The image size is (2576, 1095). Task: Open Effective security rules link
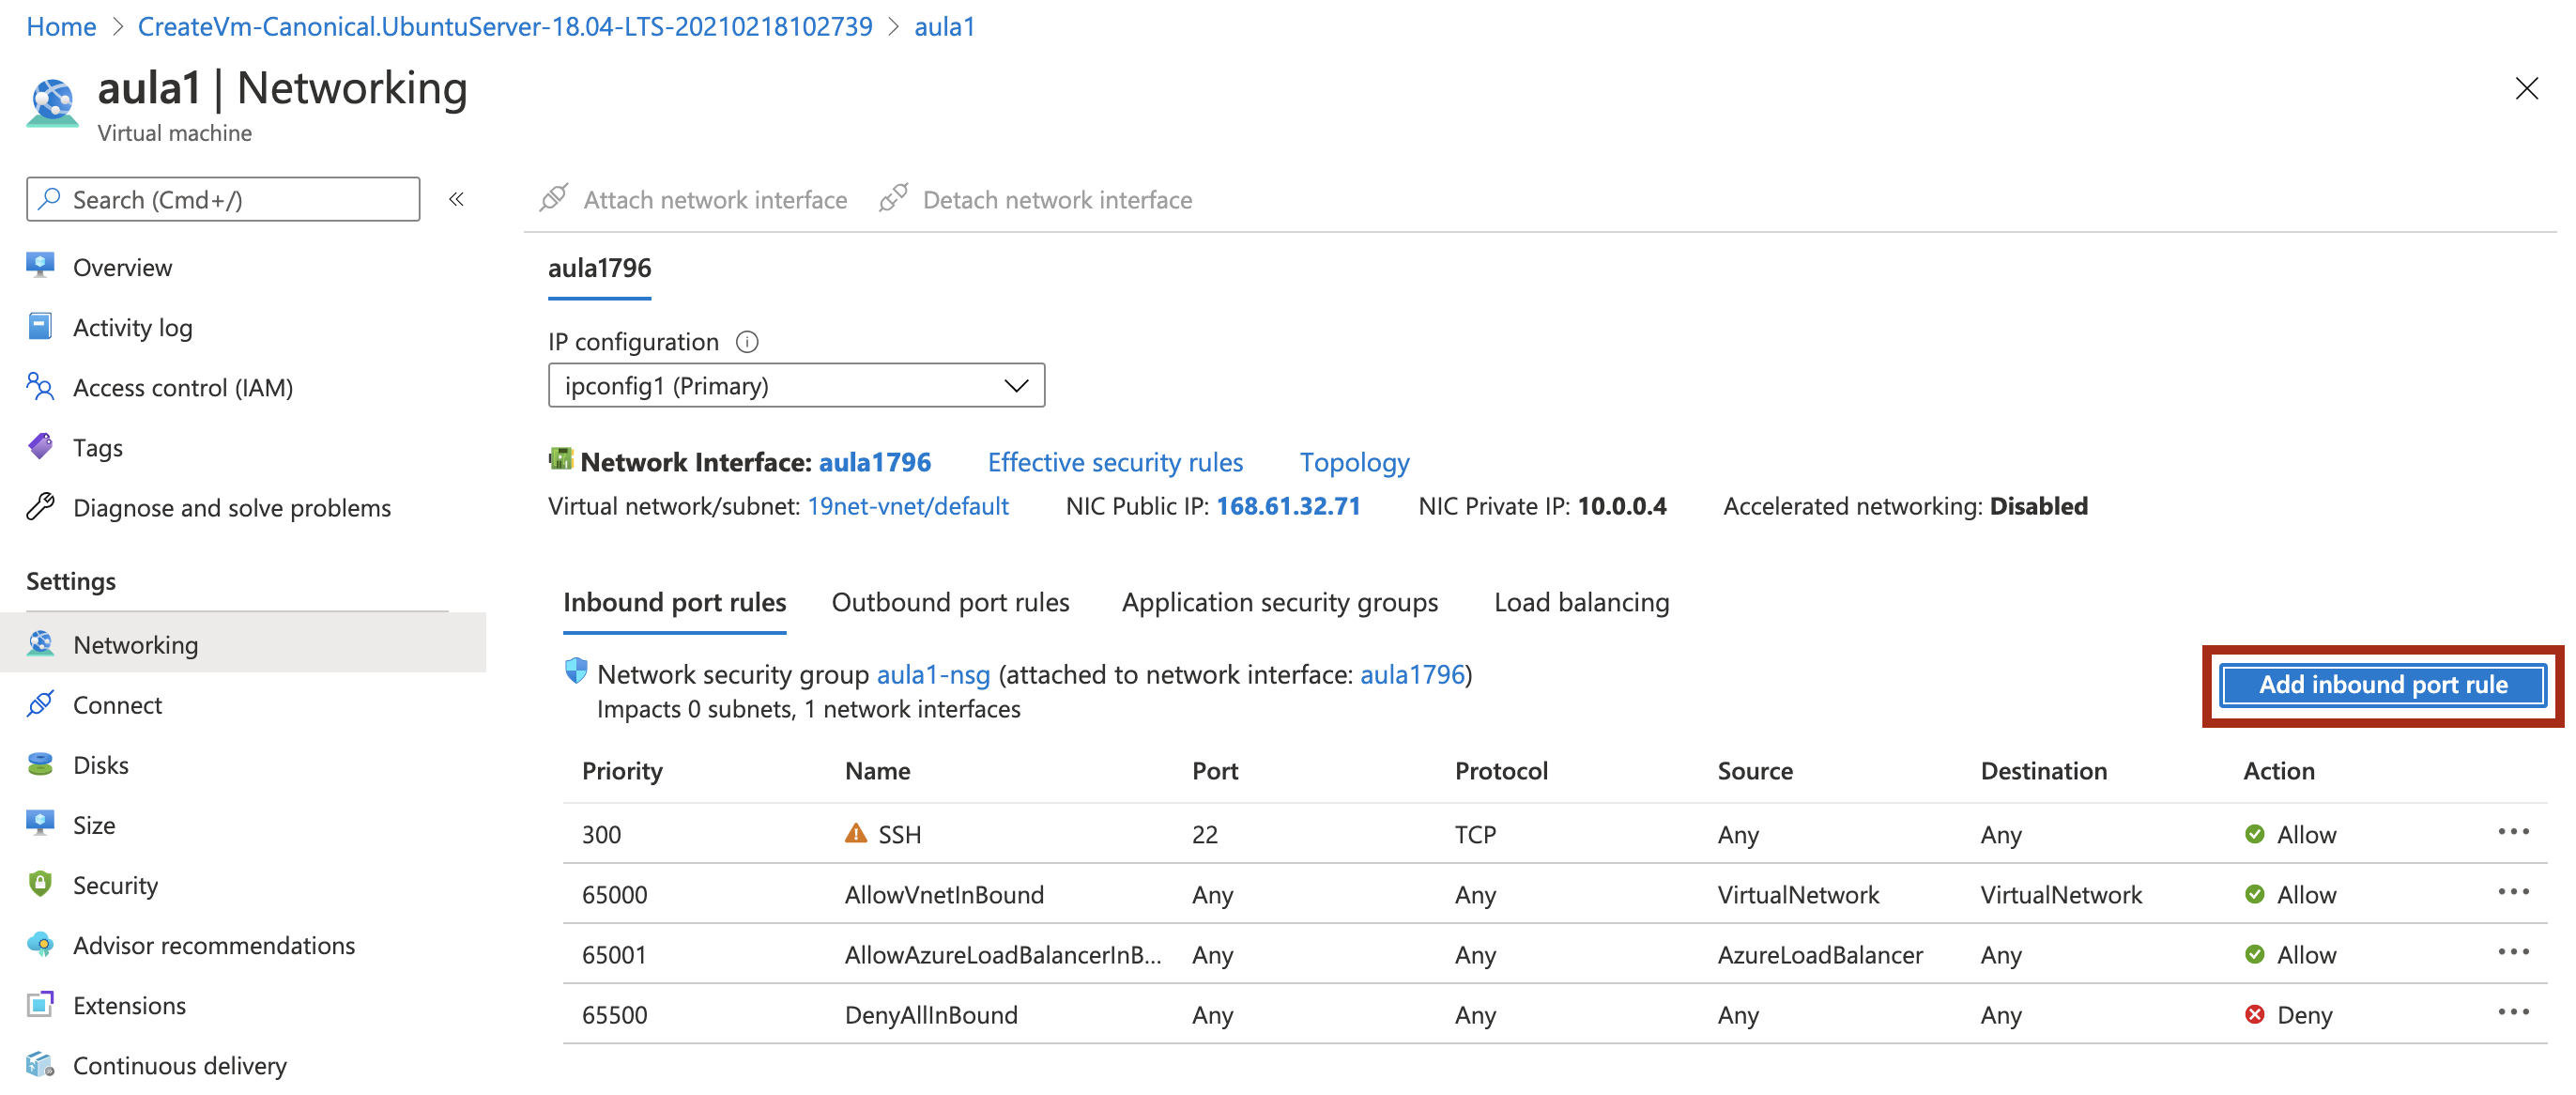coord(1115,462)
